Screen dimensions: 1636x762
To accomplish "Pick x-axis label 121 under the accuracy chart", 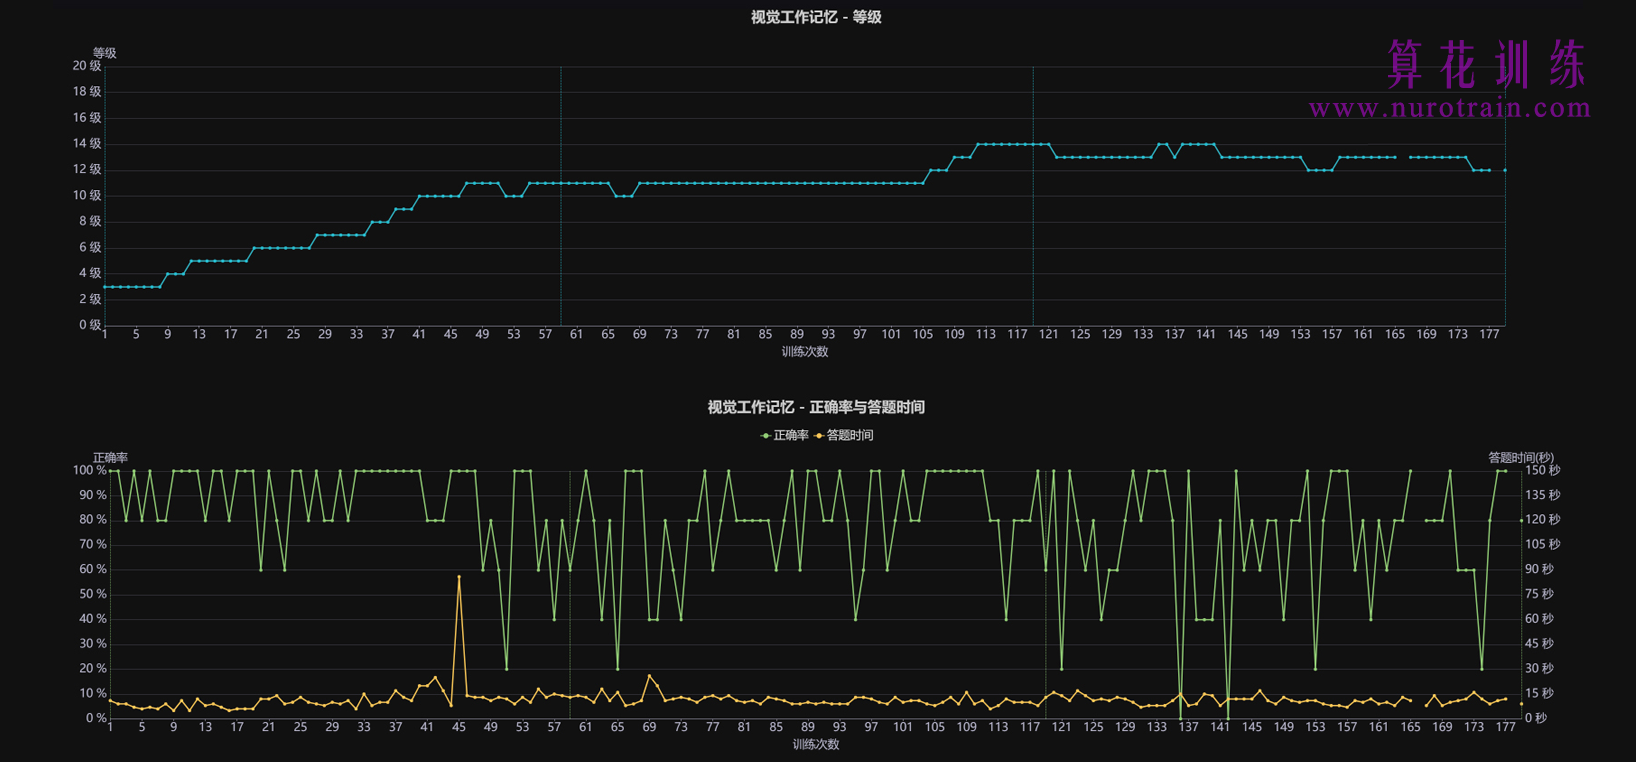I will [x=1061, y=727].
